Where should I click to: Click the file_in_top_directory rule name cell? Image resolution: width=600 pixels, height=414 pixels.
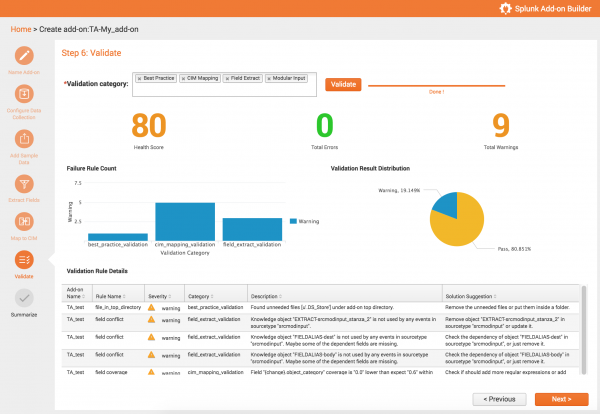click(x=118, y=307)
